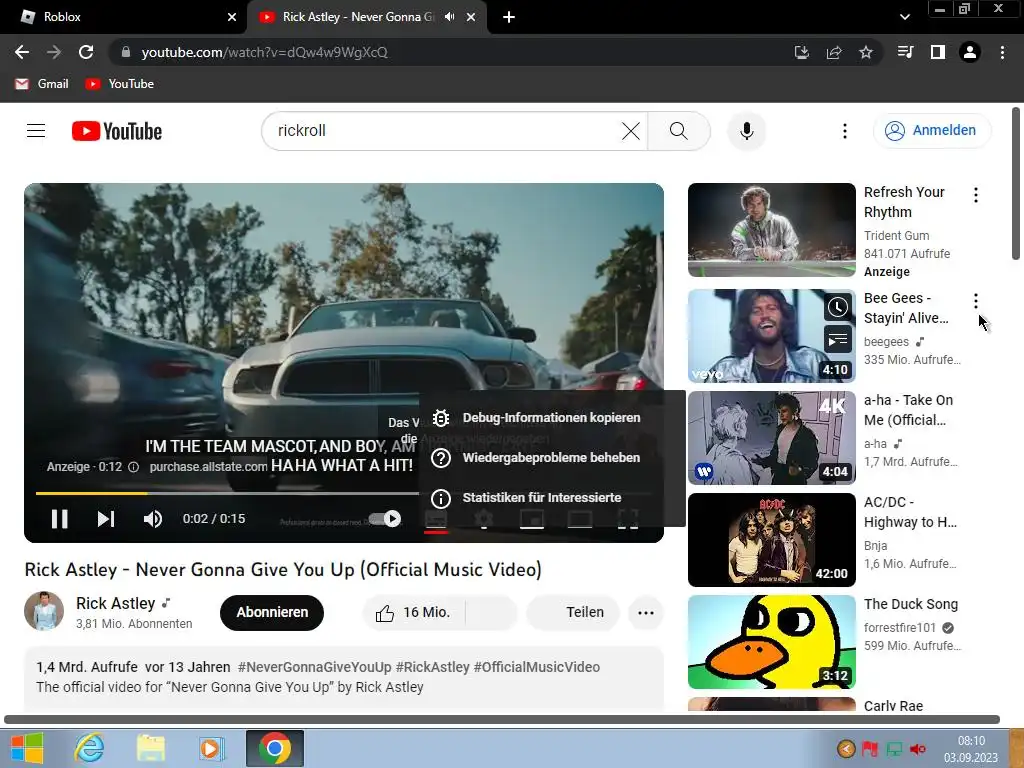Click the Teilen share button
This screenshot has width=1024, height=768.
573,613
